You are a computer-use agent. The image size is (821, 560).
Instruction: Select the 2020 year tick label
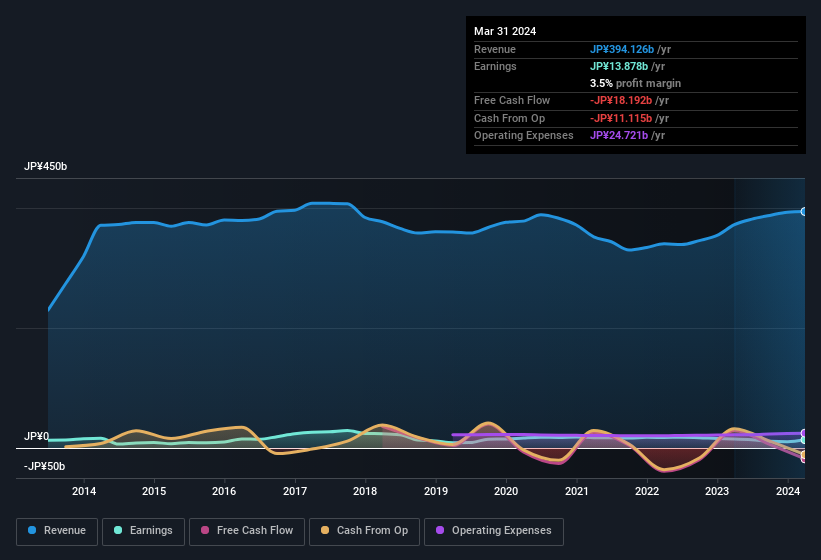coord(506,491)
